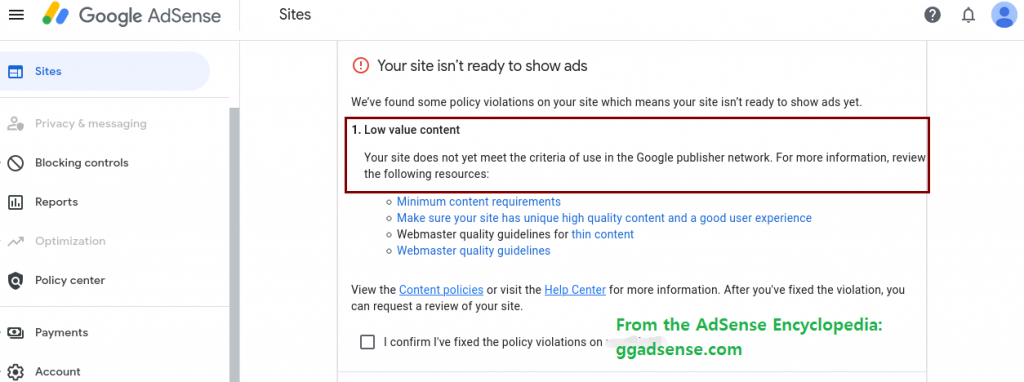Open the user account avatar
The width and height of the screenshot is (1024, 382).
point(1004,14)
